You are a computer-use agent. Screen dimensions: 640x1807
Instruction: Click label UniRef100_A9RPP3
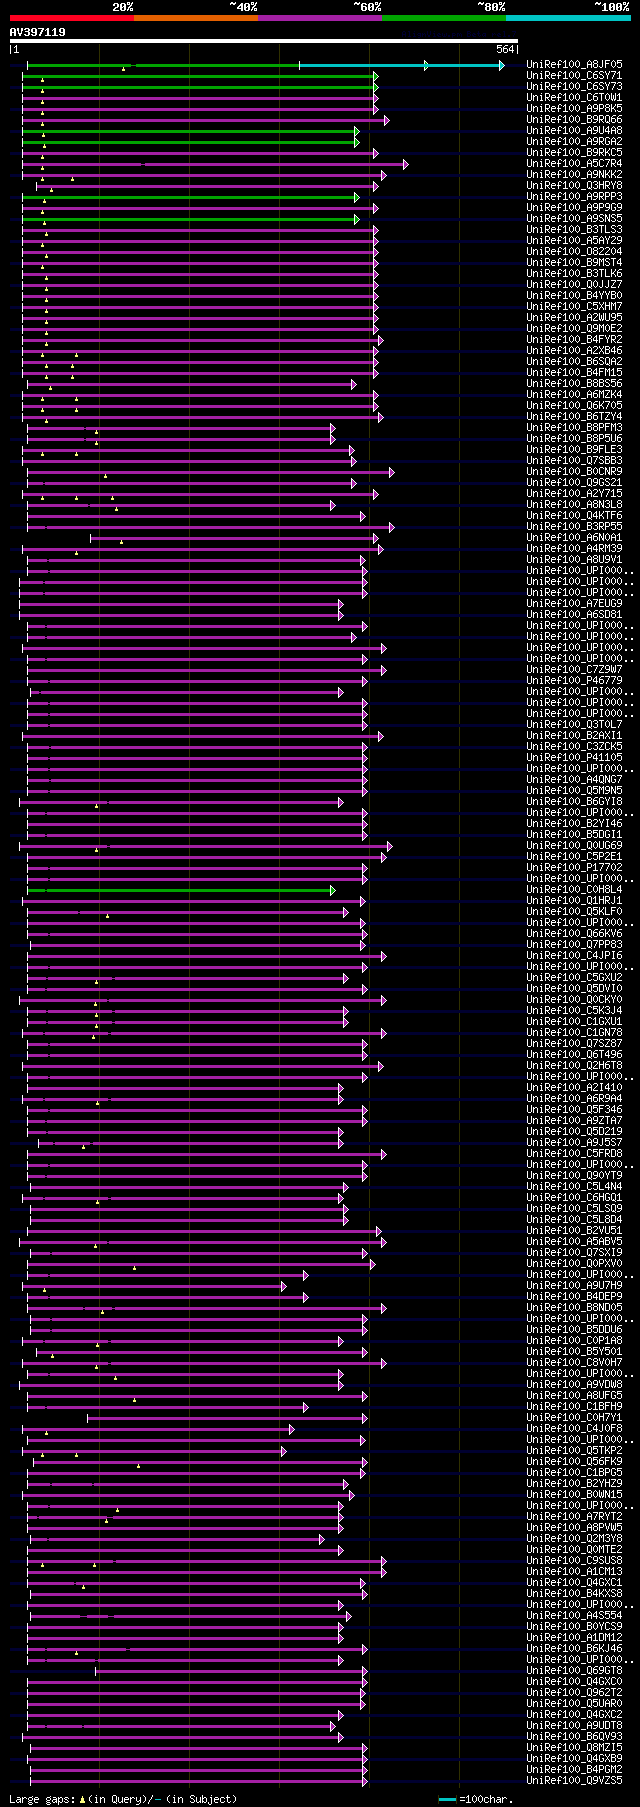coord(574,197)
